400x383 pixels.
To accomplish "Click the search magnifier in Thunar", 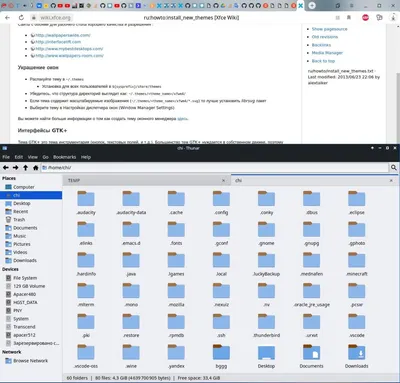I will (394, 168).
